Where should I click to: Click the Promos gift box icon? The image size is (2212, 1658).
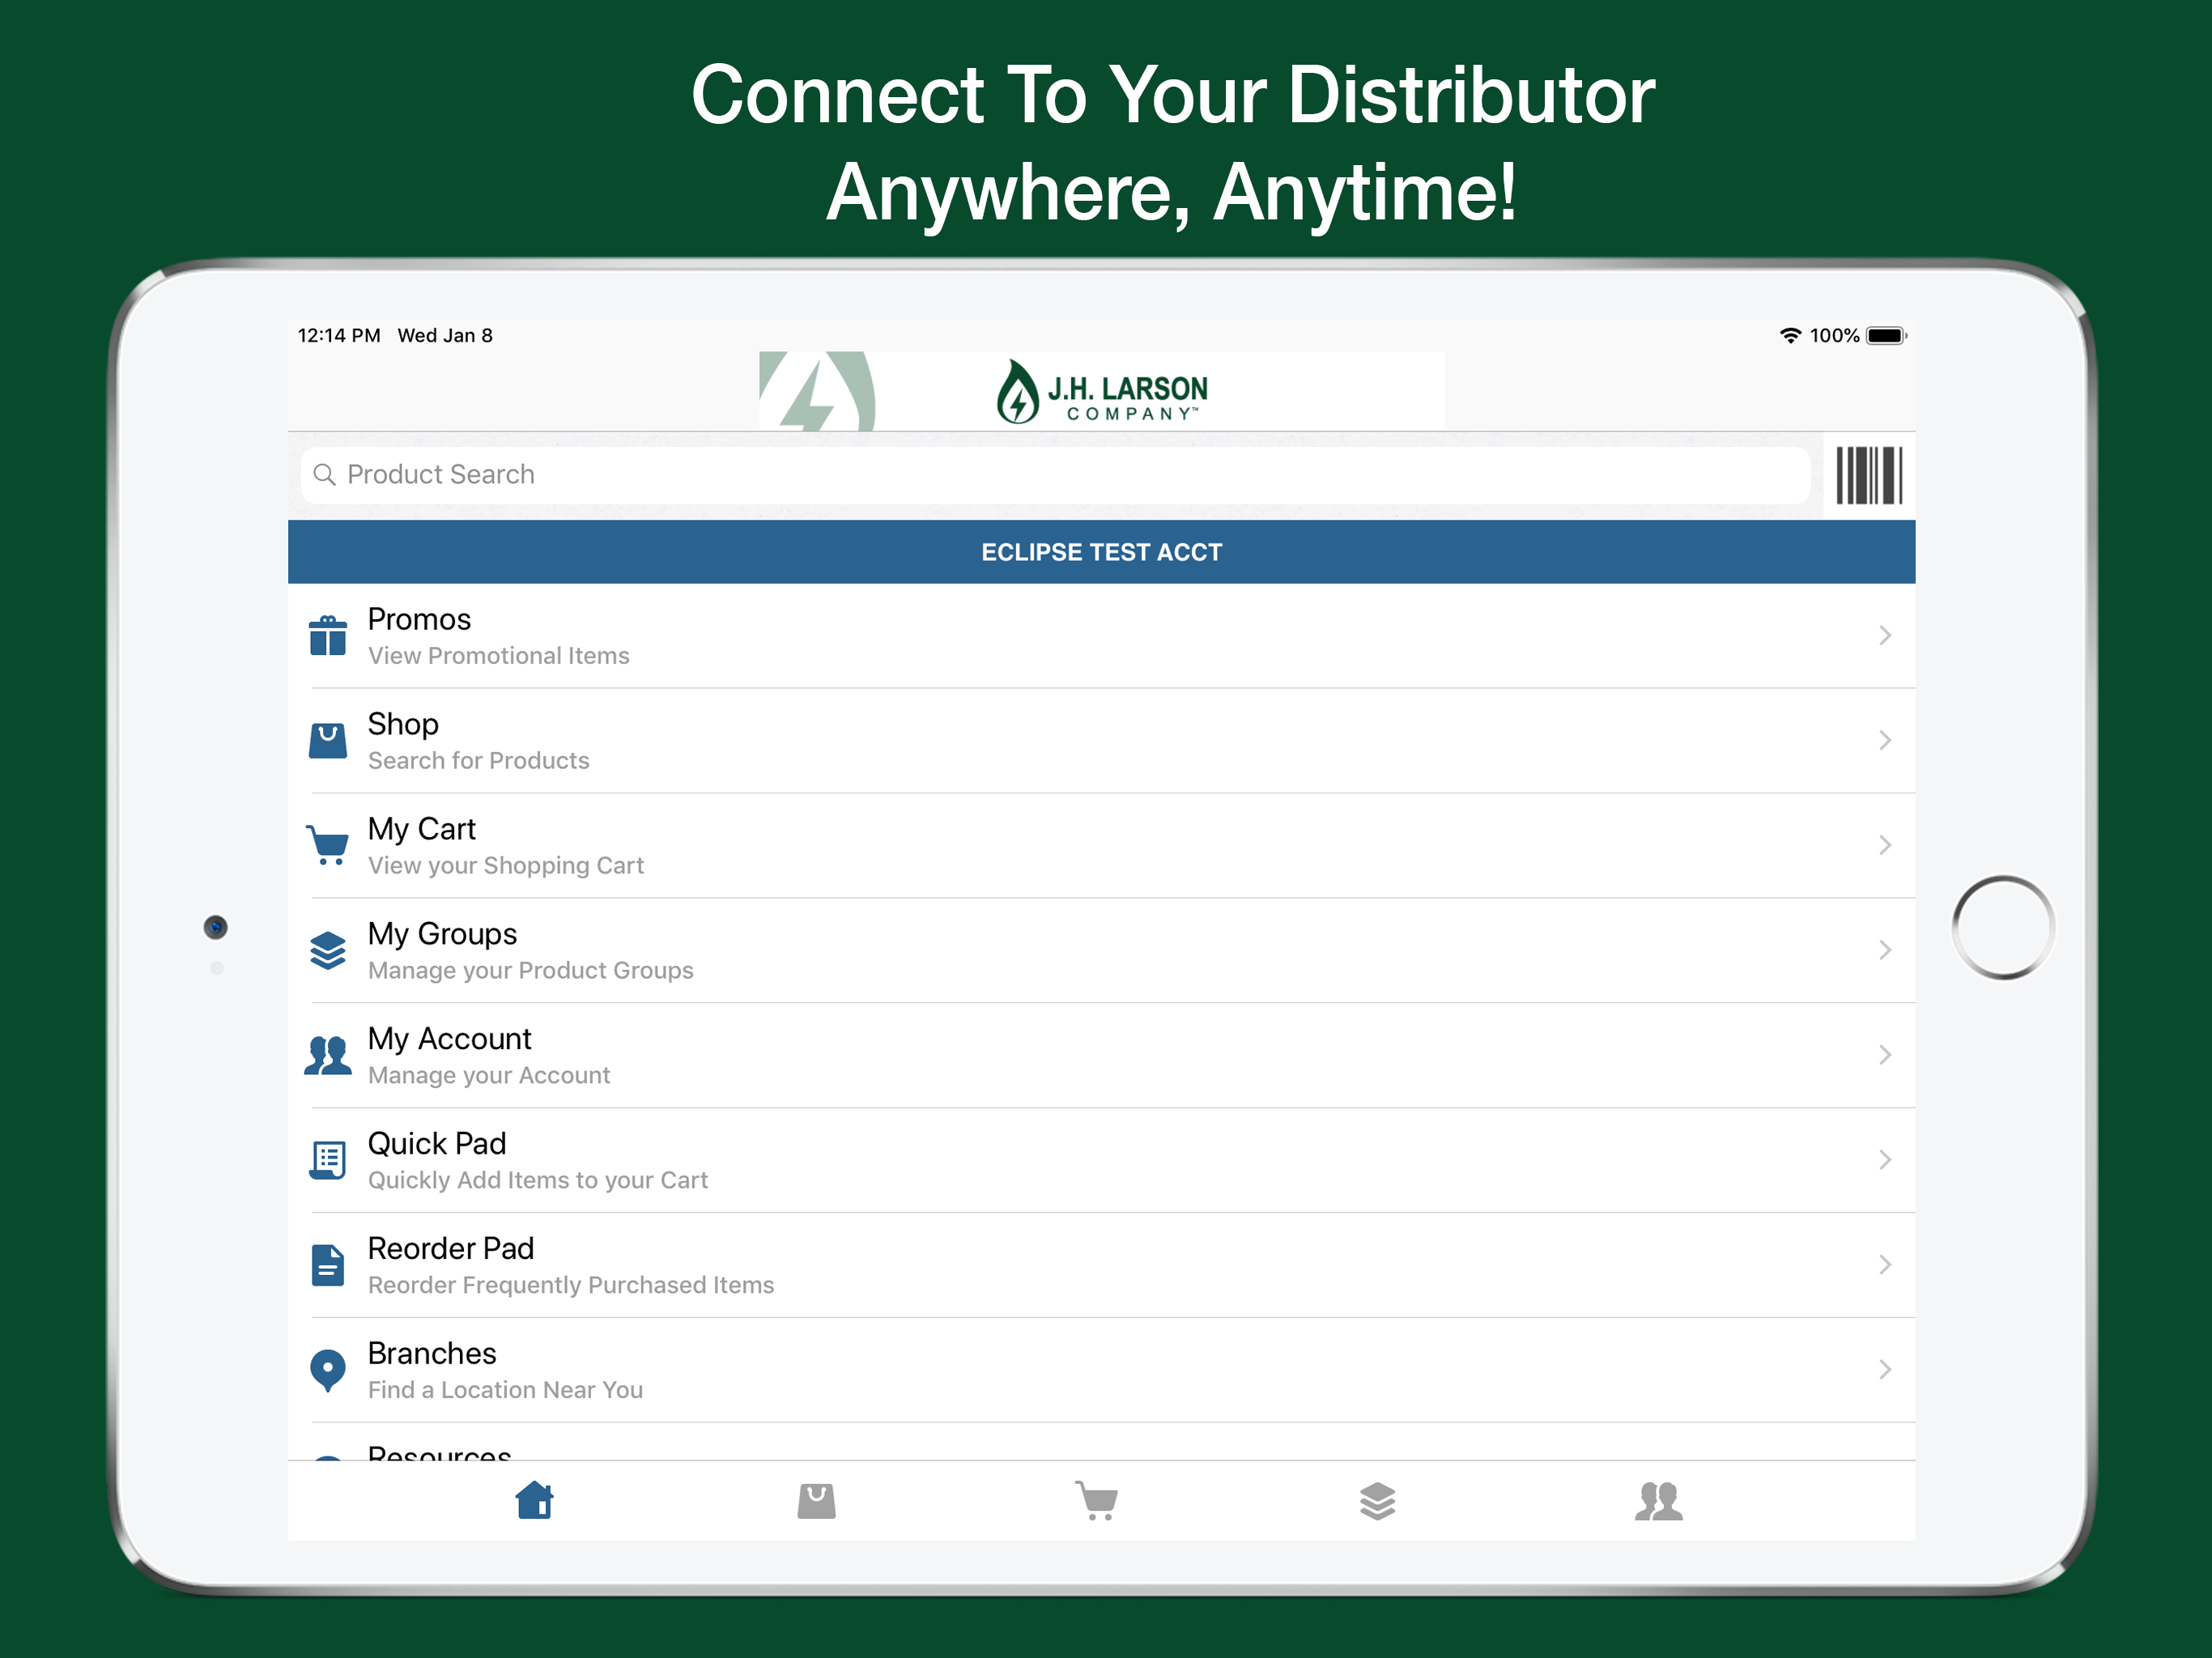coord(328,635)
